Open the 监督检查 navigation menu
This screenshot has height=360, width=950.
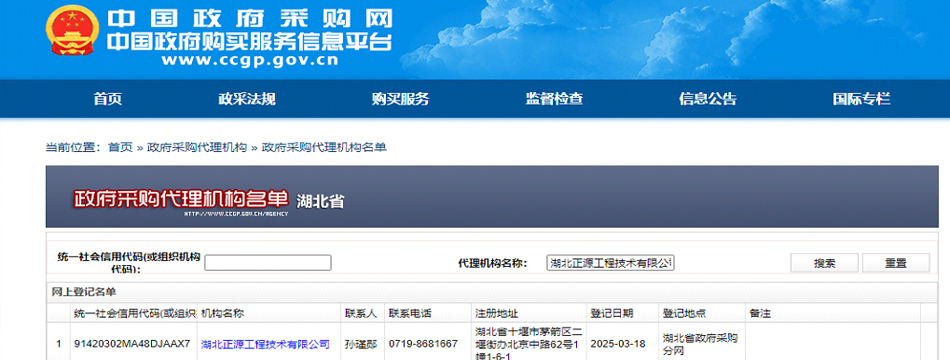pyautogui.click(x=554, y=99)
